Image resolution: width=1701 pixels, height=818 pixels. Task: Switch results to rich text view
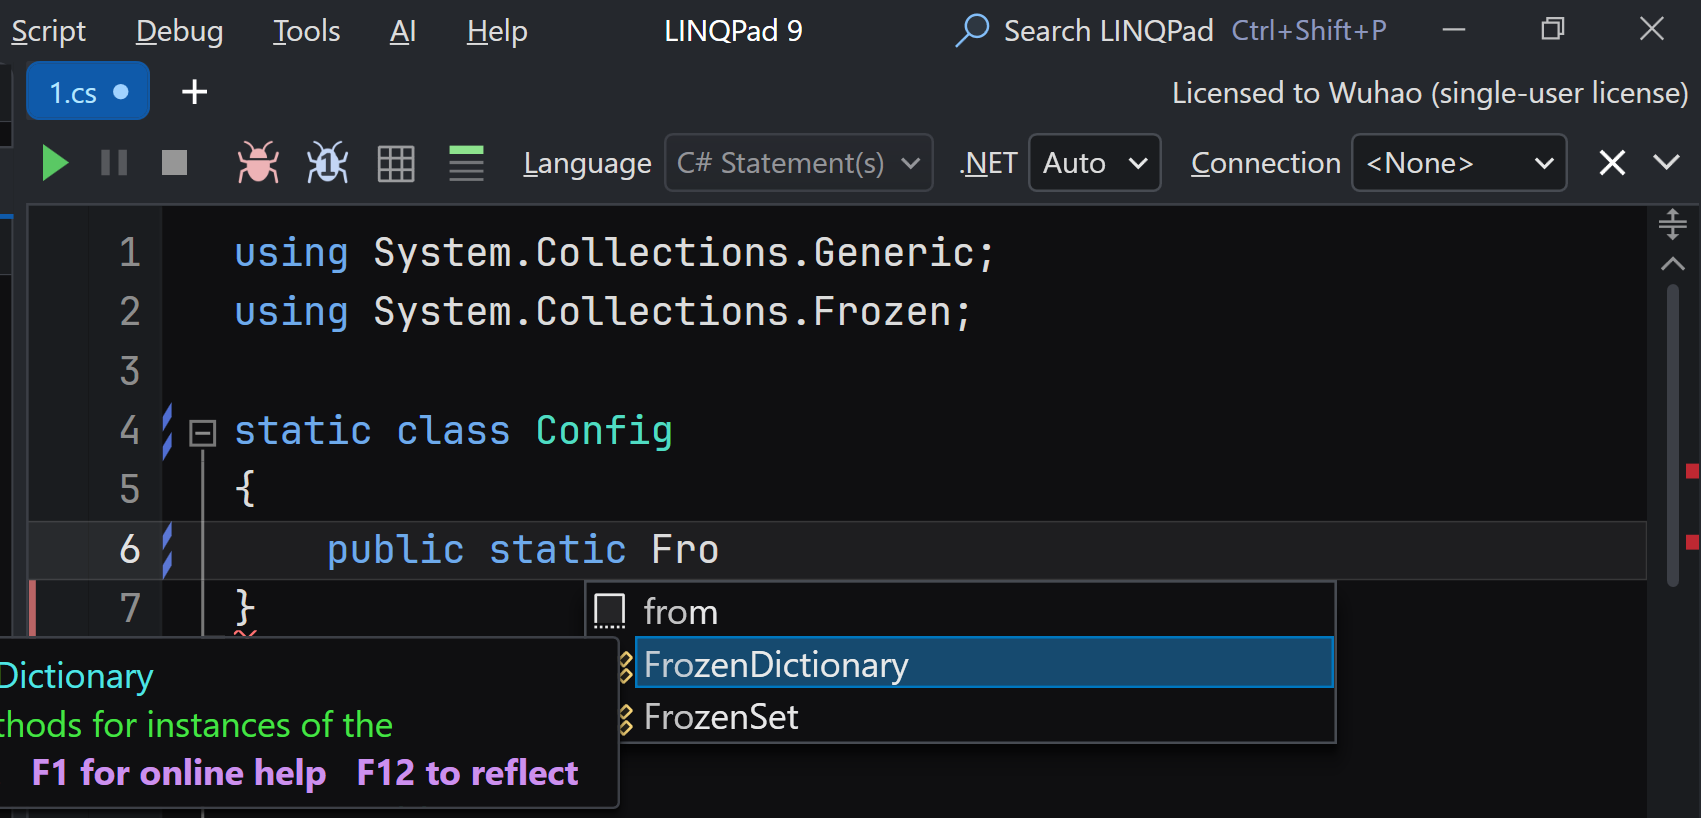[x=466, y=163]
